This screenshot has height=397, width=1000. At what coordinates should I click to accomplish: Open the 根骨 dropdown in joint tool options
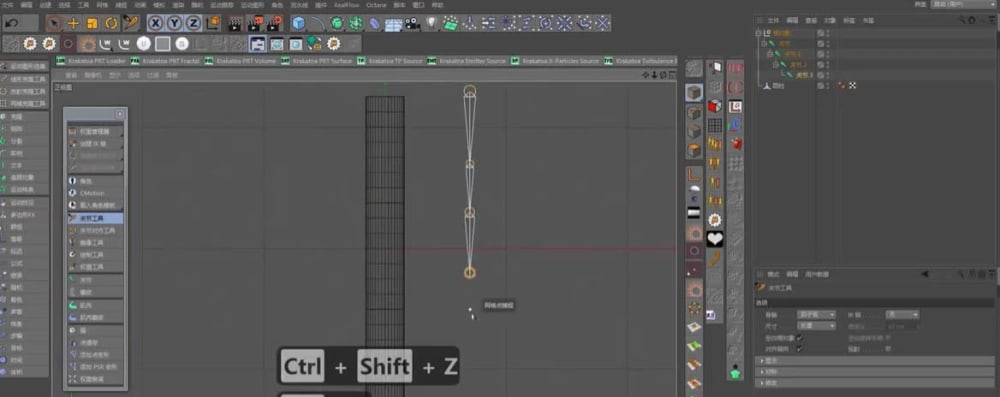[x=816, y=315]
